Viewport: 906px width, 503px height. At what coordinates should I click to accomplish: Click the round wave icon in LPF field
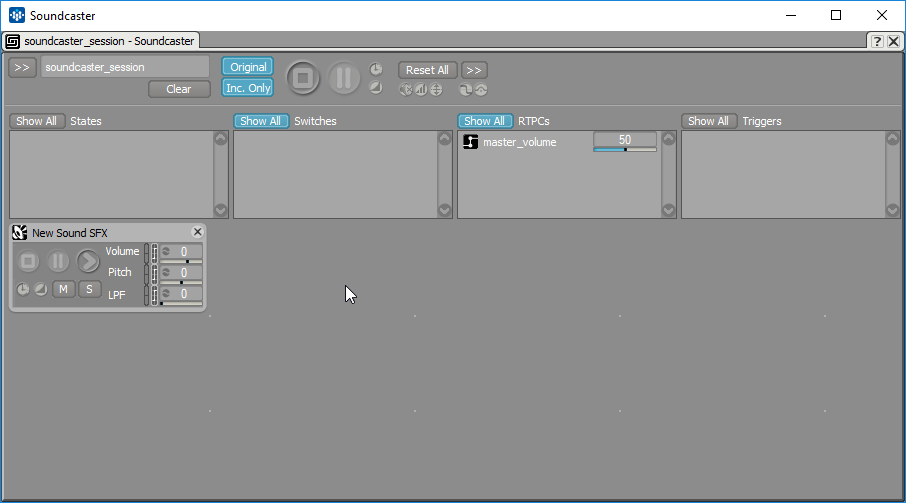[166, 293]
